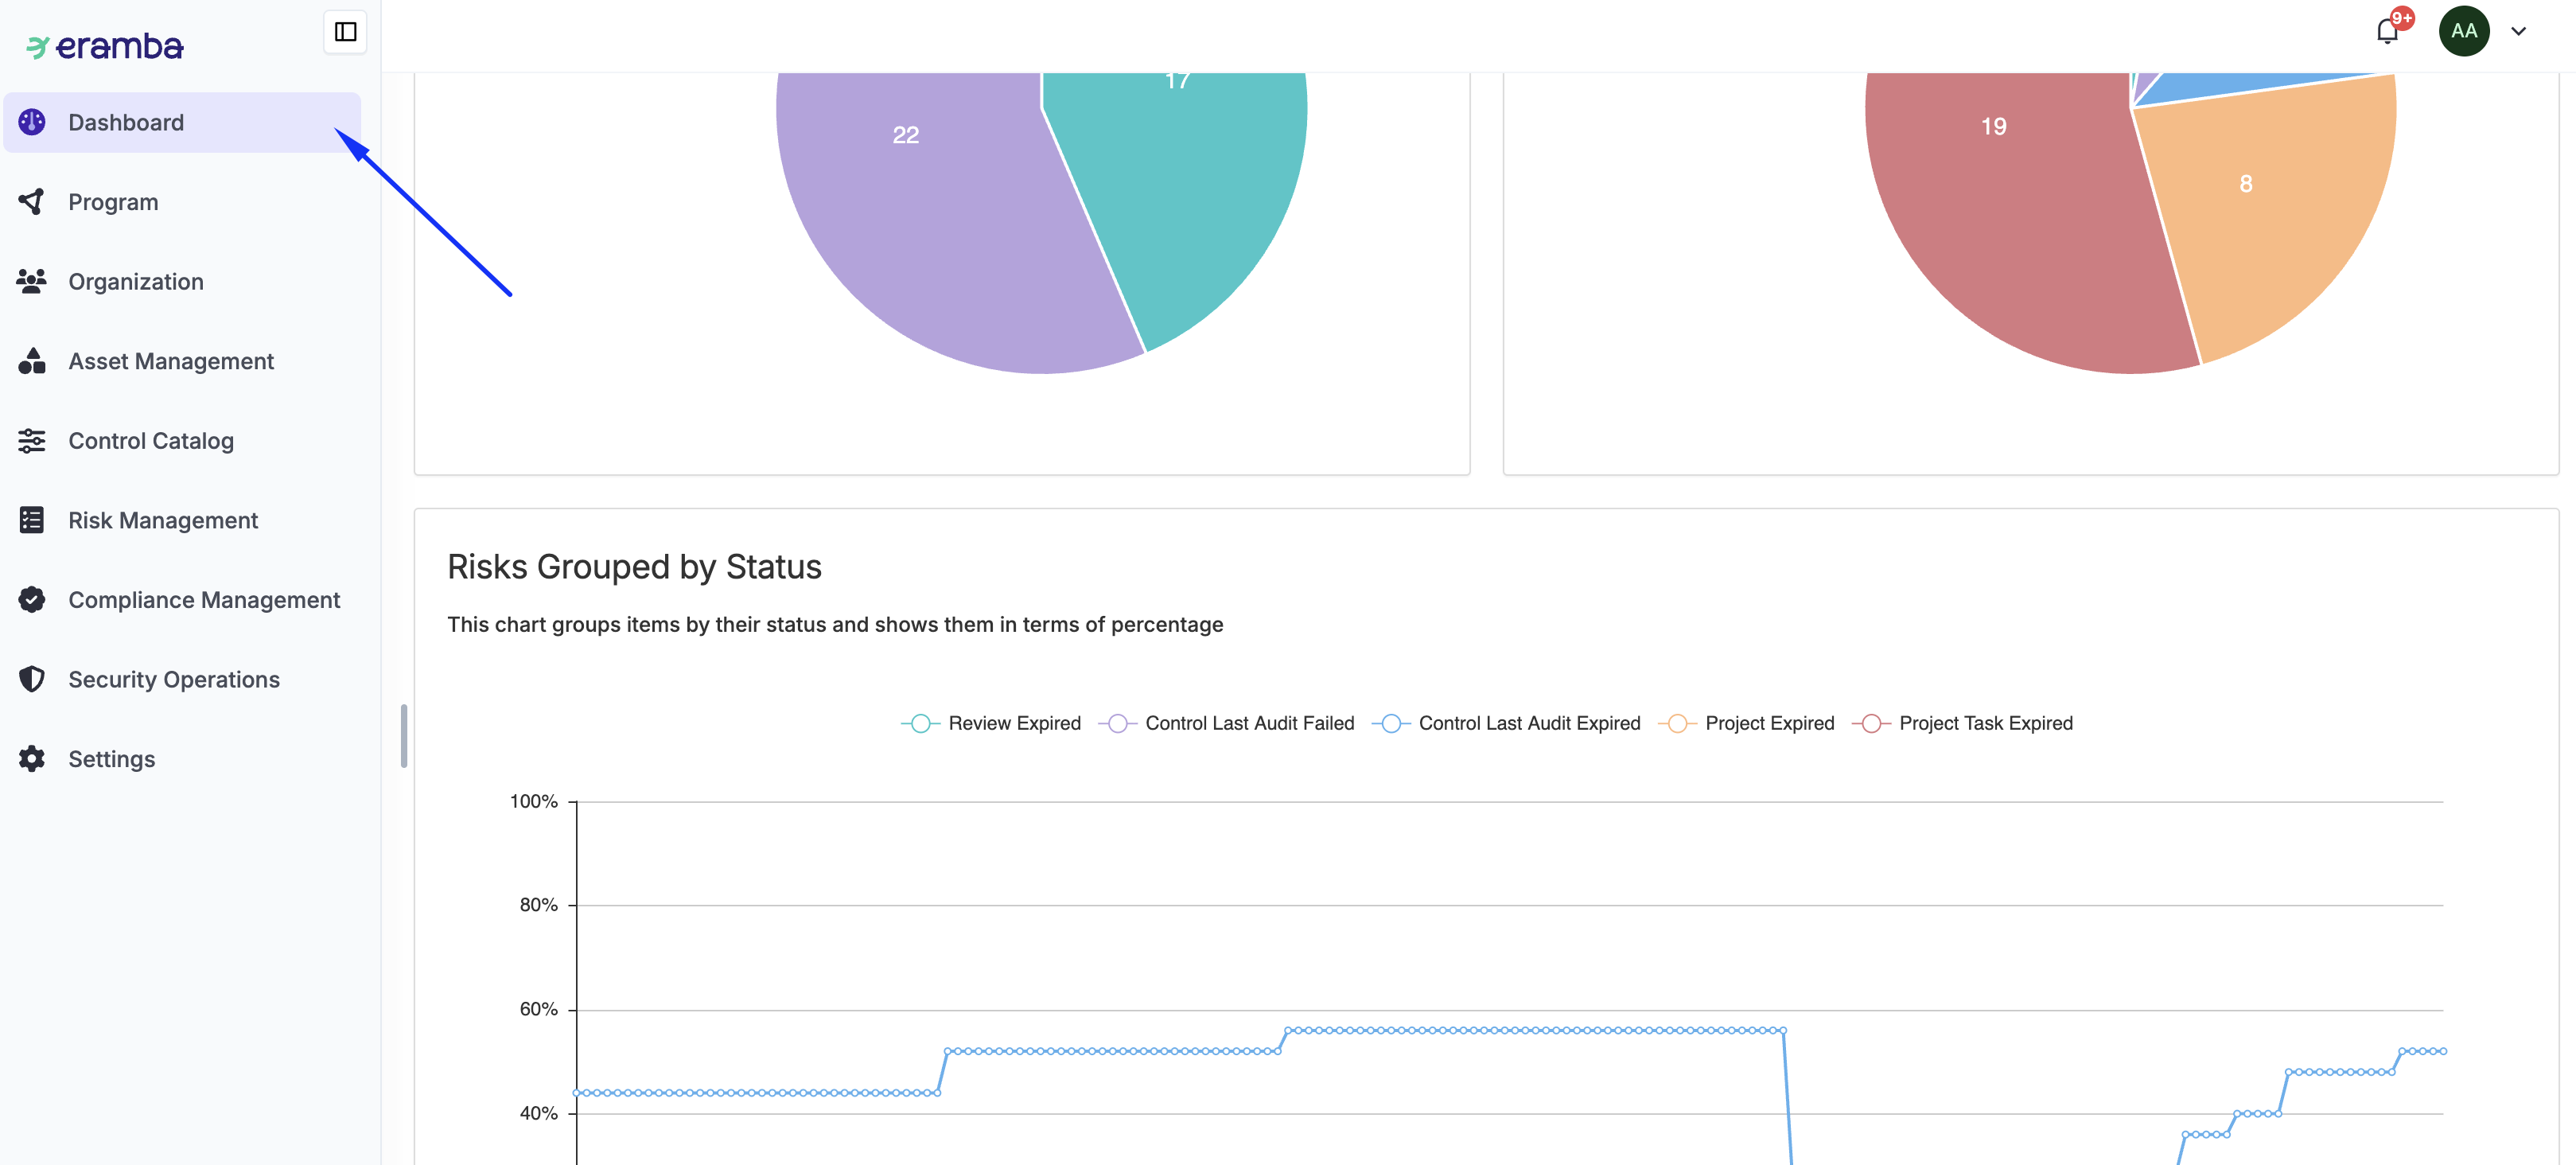Click the Risk Management list icon
Image resolution: width=2576 pixels, height=1165 pixels.
(x=32, y=520)
